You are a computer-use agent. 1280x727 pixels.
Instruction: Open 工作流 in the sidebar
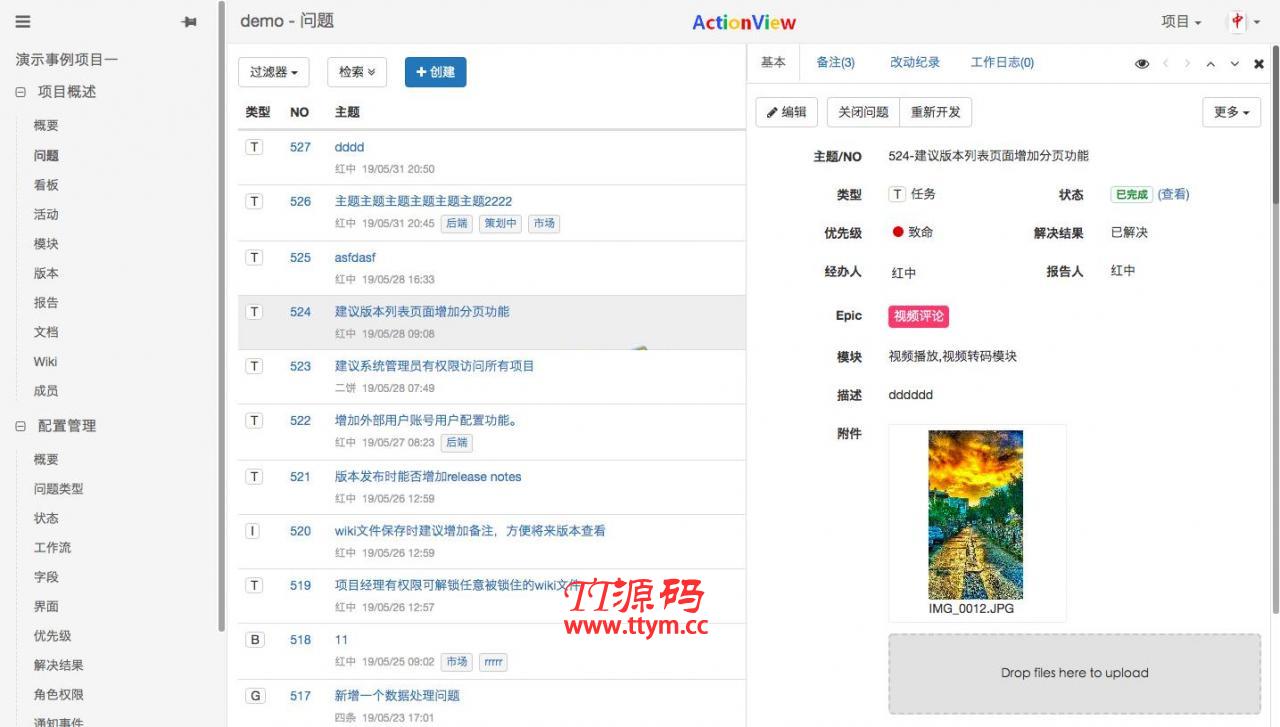[x=52, y=548]
